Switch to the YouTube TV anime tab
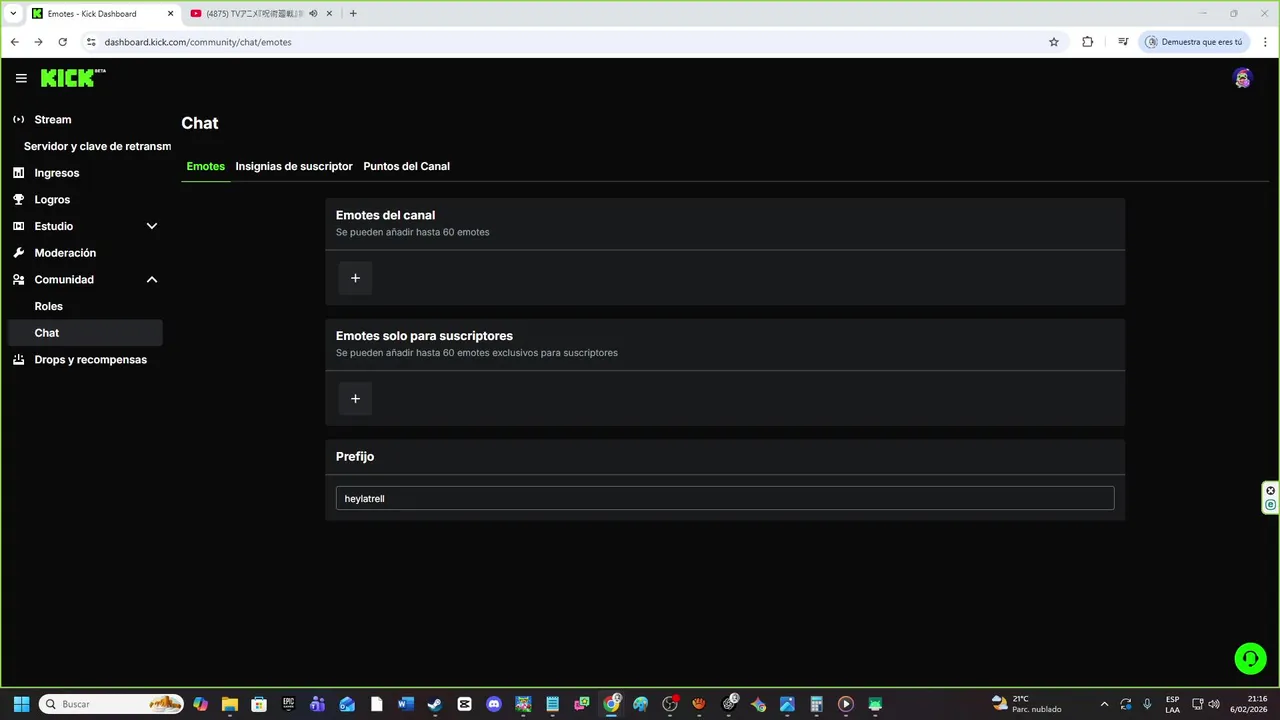This screenshot has height=720, width=1280. [x=255, y=14]
